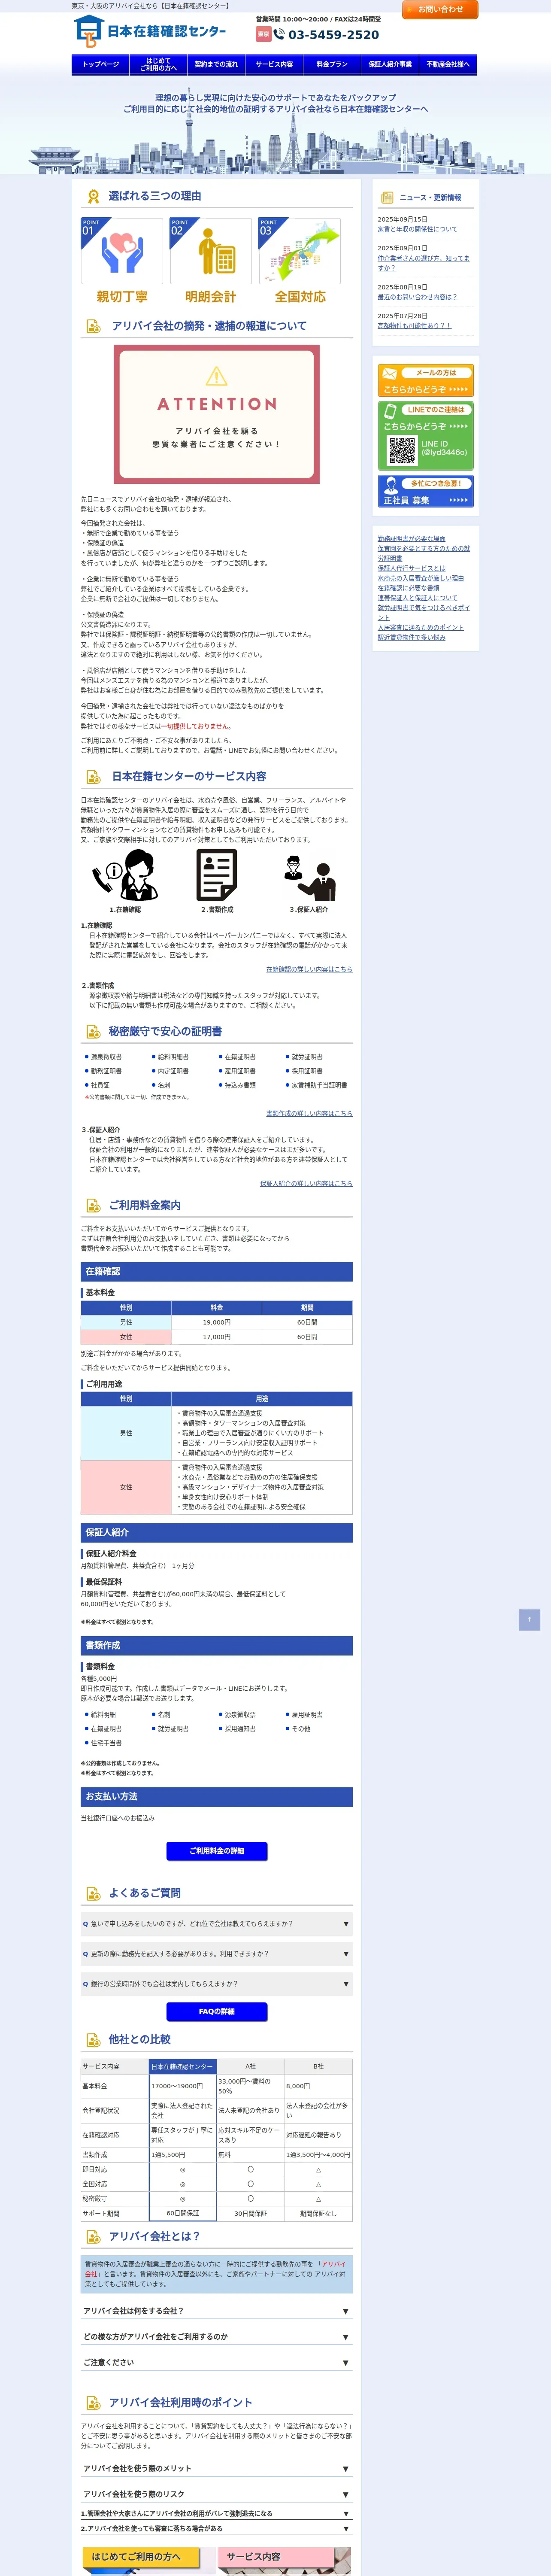
Task: Open news link 高額物件も可能性あり？！
Action: pyautogui.click(x=414, y=326)
